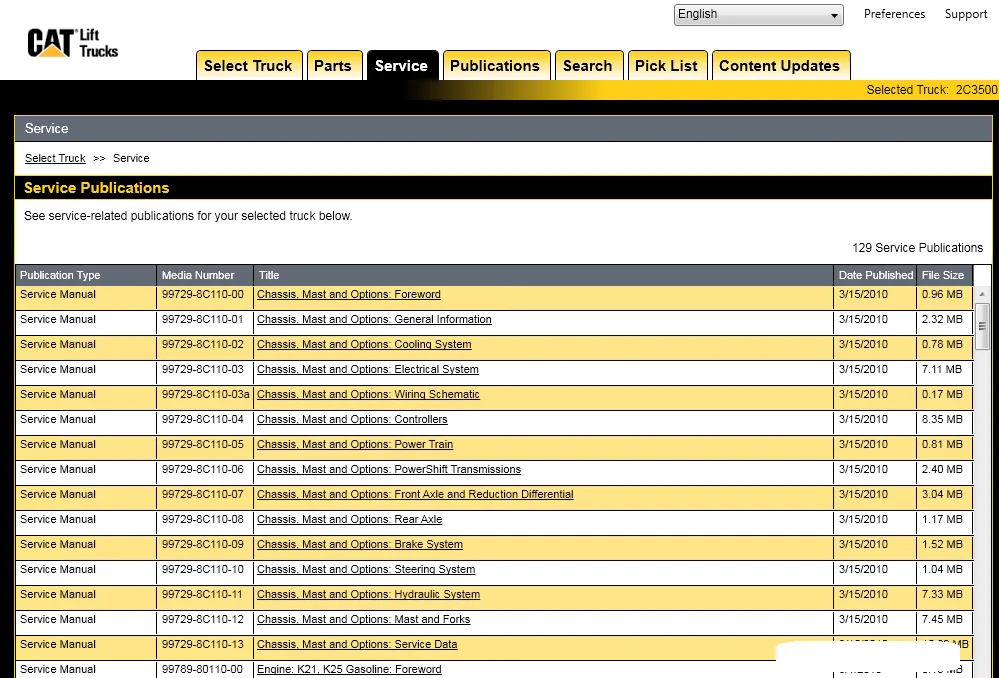Select the Service tab
999x678 pixels.
401,66
